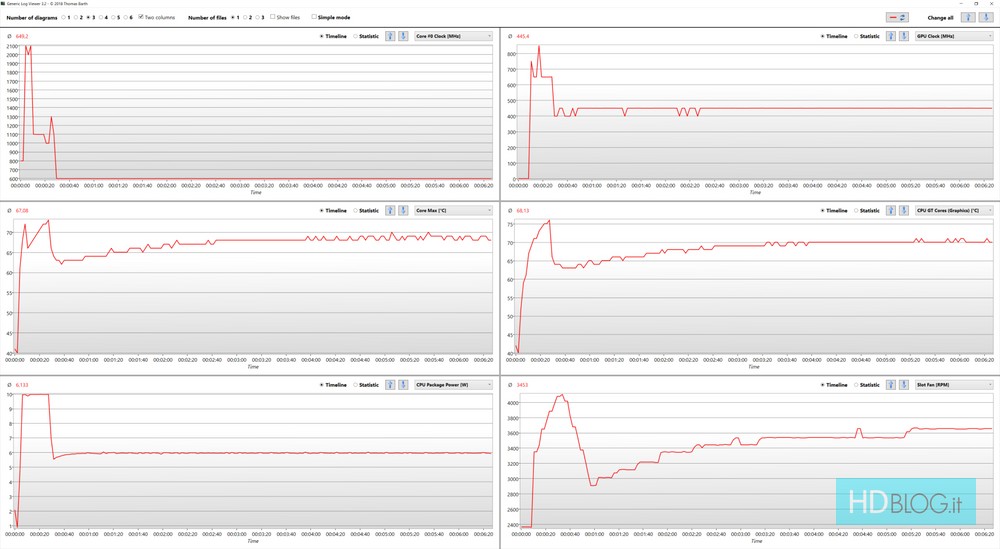Click up arrow beside CPU Package Power dropdown
The width and height of the screenshot is (1000, 549).
point(390,384)
